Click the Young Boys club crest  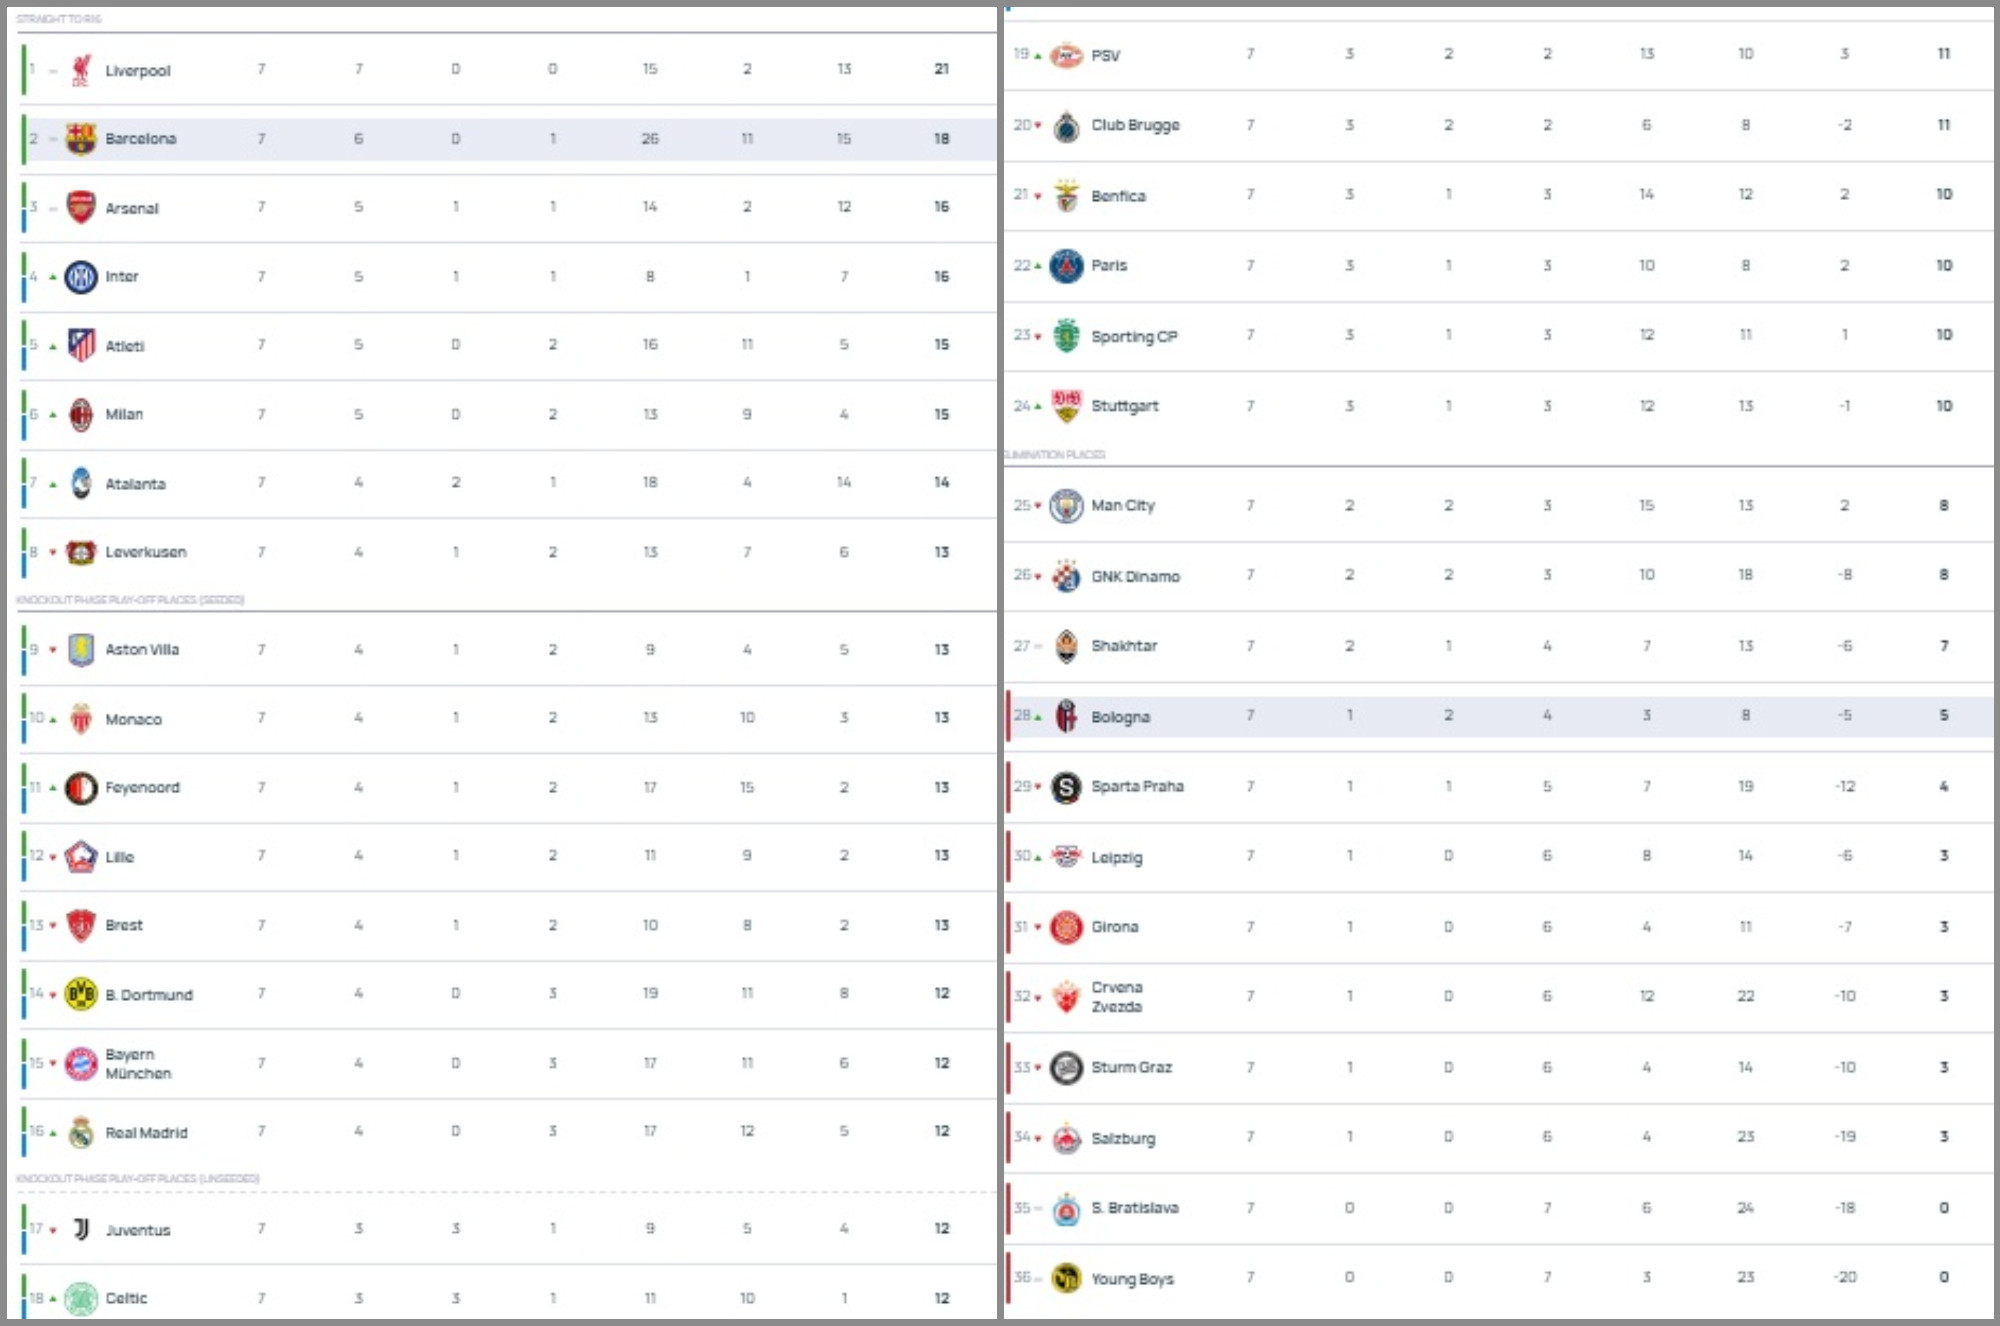(x=1066, y=1278)
